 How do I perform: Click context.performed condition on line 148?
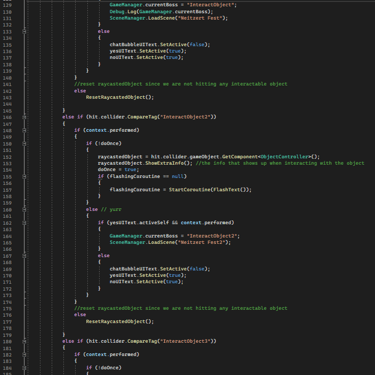111,130
